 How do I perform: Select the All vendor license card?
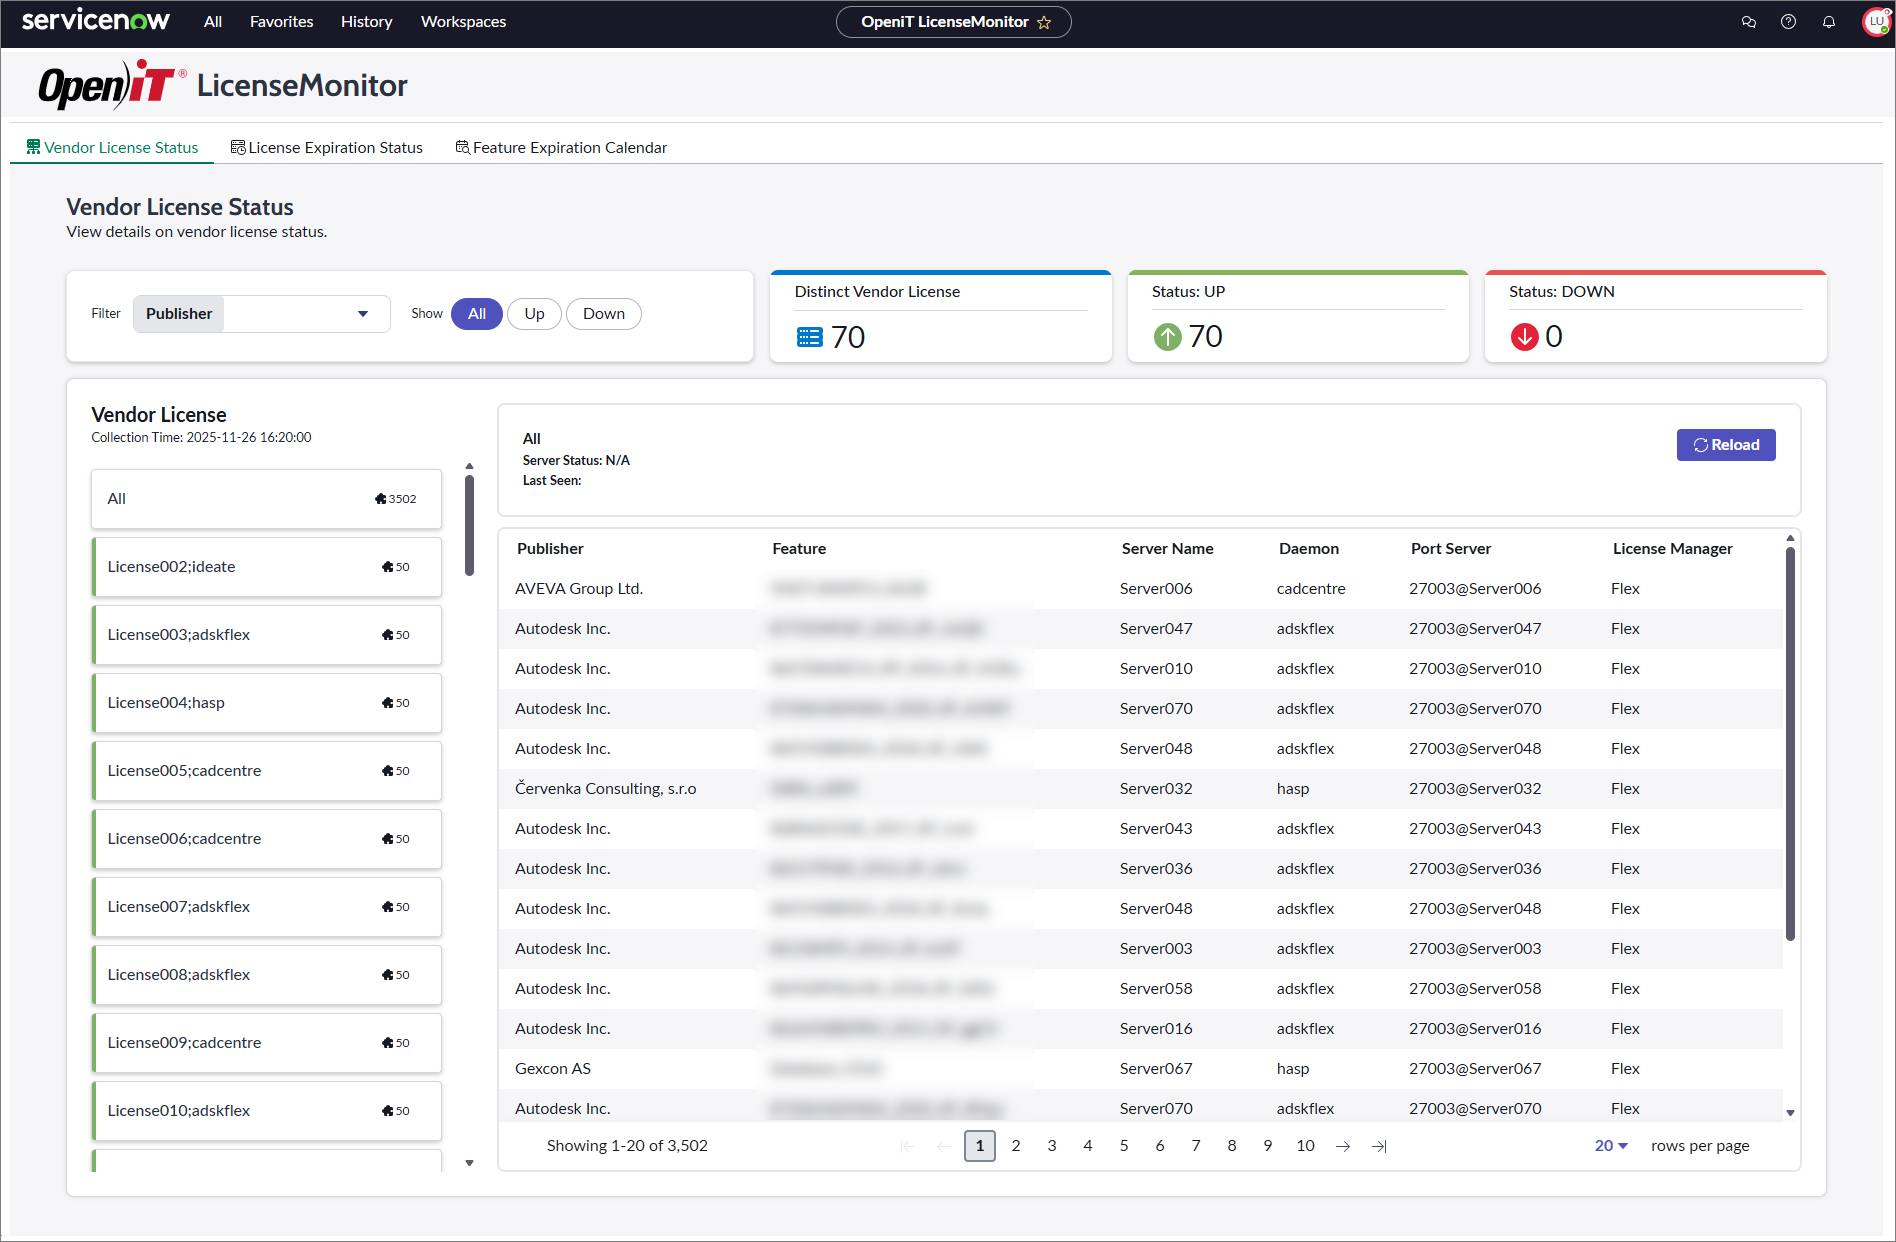266,499
